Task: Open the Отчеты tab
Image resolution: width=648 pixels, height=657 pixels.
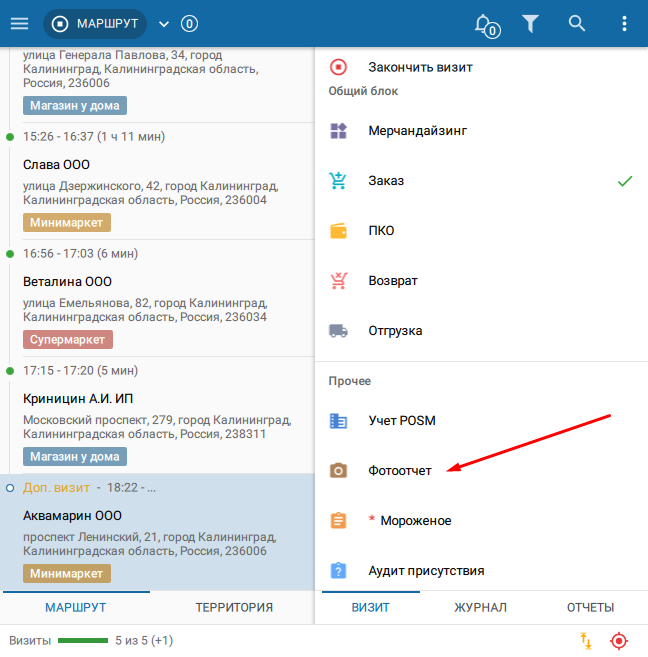Action: (x=590, y=607)
